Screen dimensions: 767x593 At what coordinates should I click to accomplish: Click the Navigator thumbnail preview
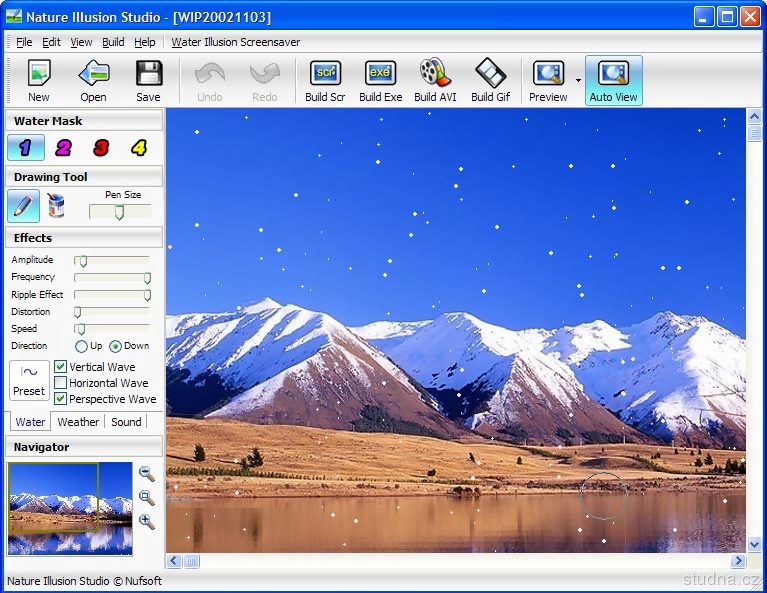[x=70, y=508]
